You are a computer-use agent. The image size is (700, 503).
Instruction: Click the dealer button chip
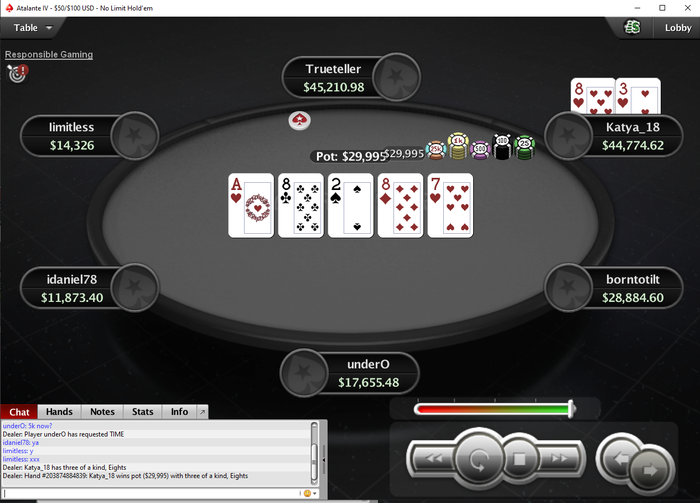[299, 121]
